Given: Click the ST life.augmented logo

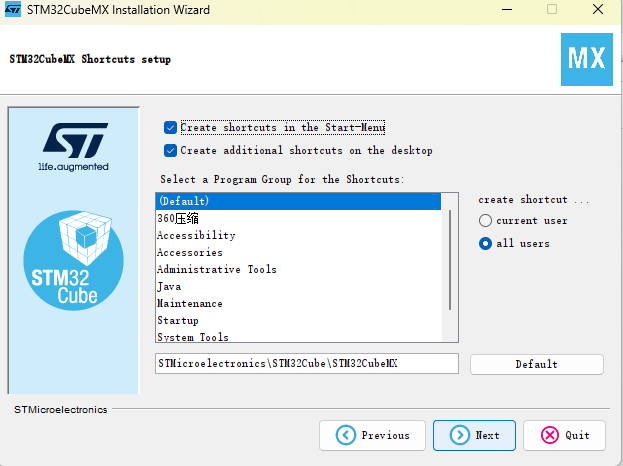Looking at the screenshot, I should point(74,147).
